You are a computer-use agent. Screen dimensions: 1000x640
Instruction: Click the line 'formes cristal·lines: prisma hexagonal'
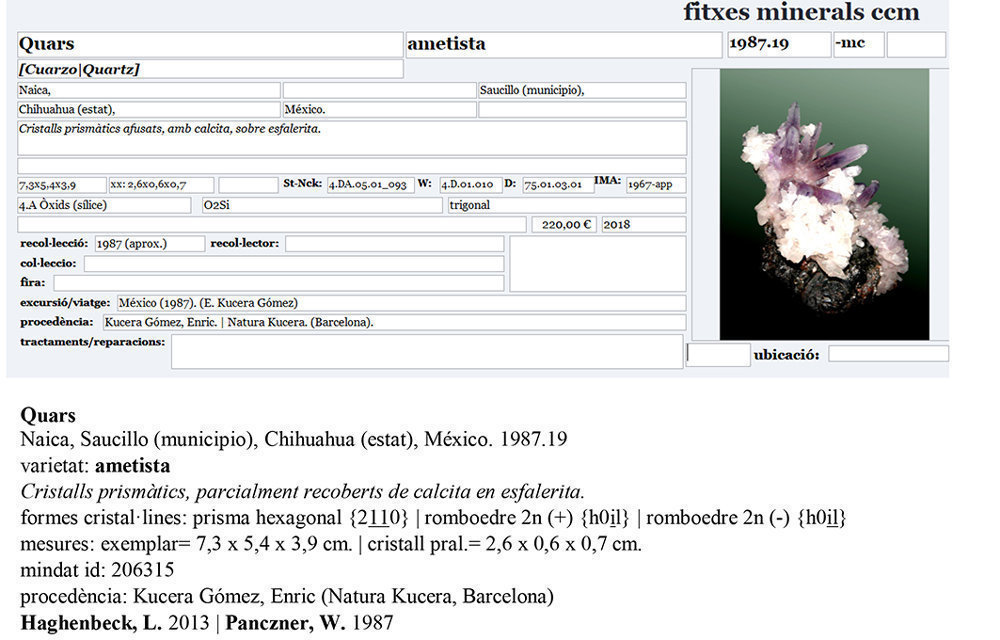point(433,518)
